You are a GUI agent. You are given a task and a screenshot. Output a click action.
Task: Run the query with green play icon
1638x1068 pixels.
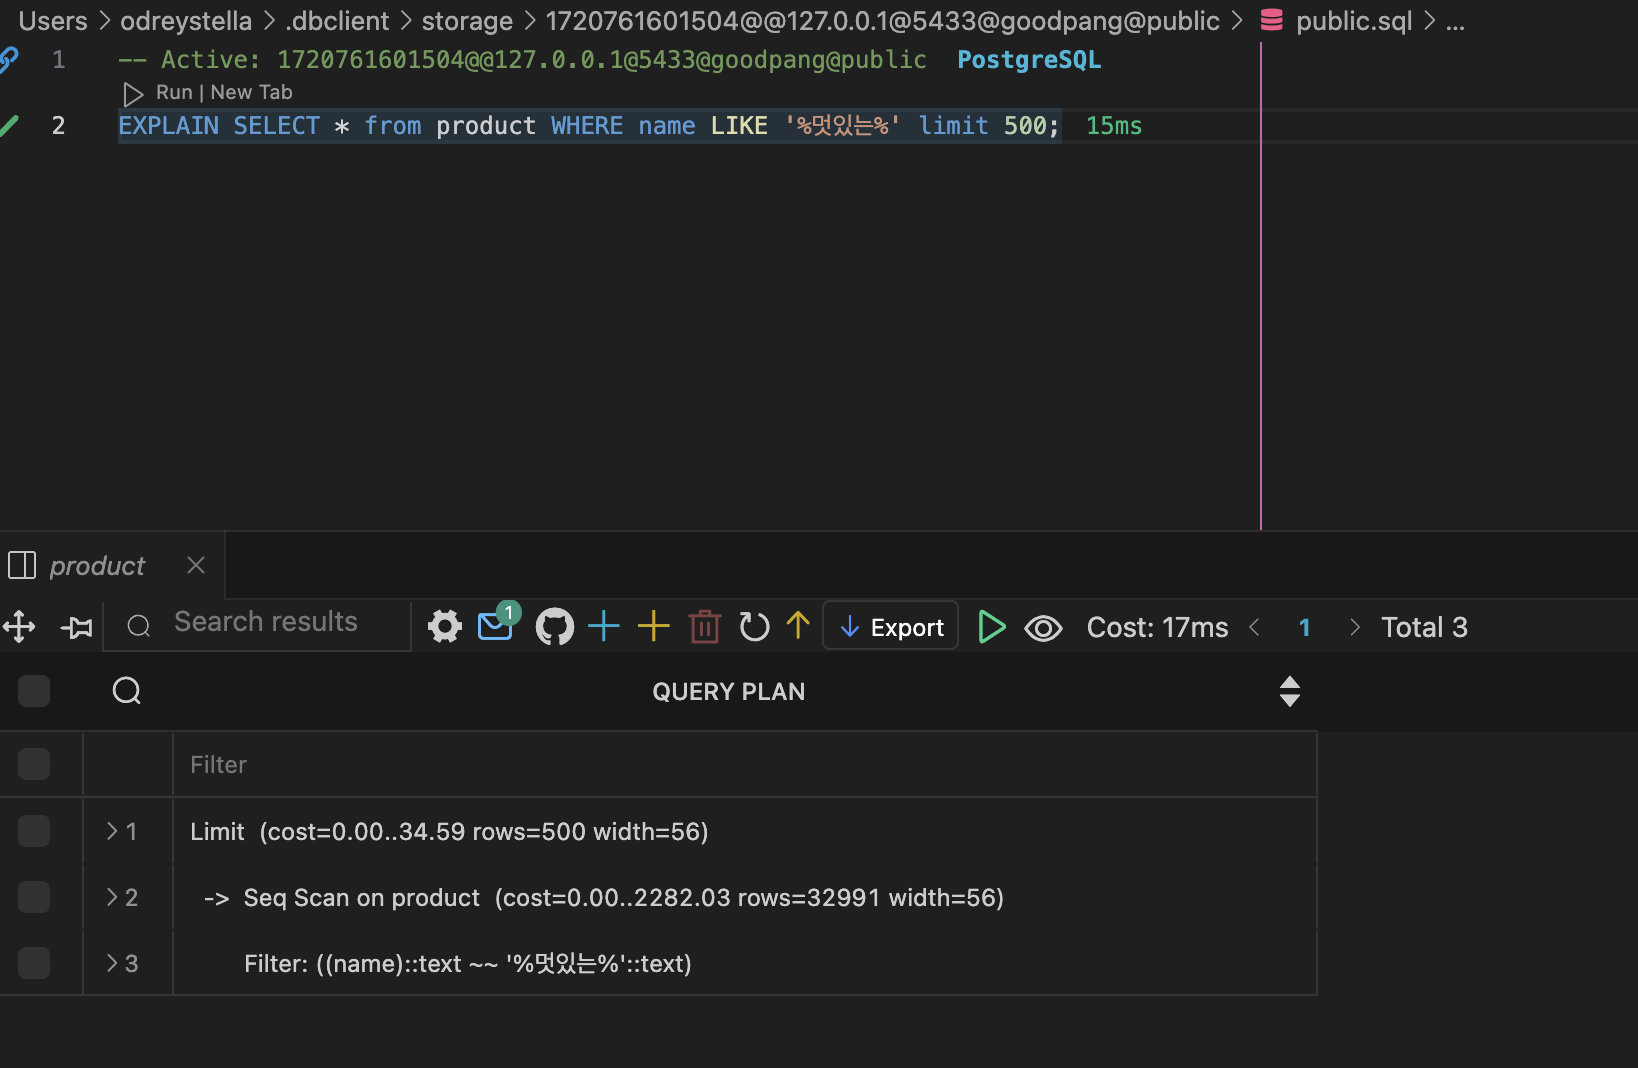[x=991, y=627]
